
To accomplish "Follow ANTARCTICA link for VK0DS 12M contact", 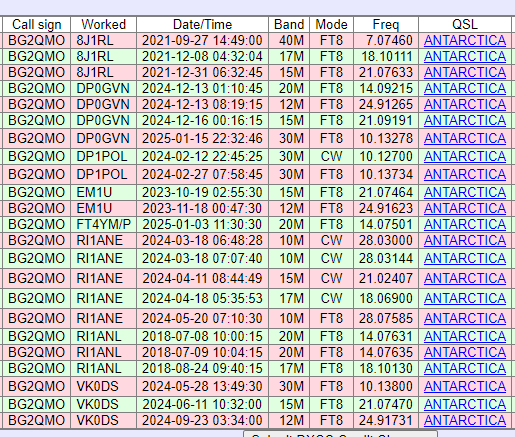I will tap(465, 421).
